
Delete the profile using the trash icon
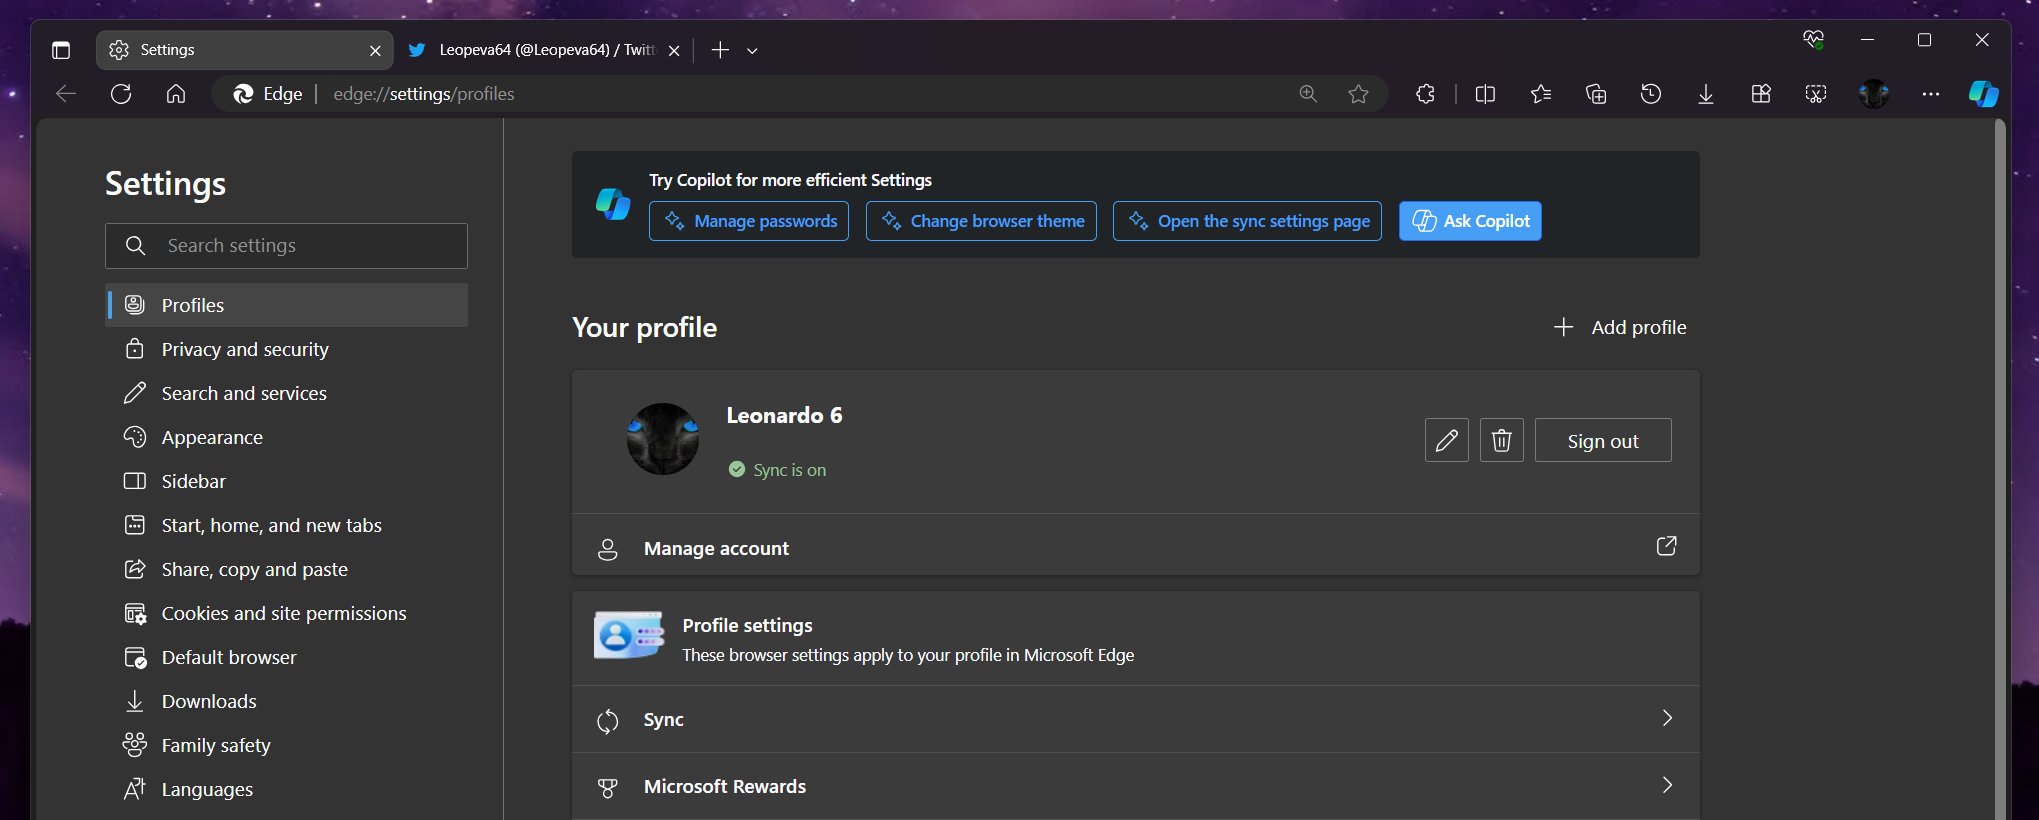[1501, 440]
